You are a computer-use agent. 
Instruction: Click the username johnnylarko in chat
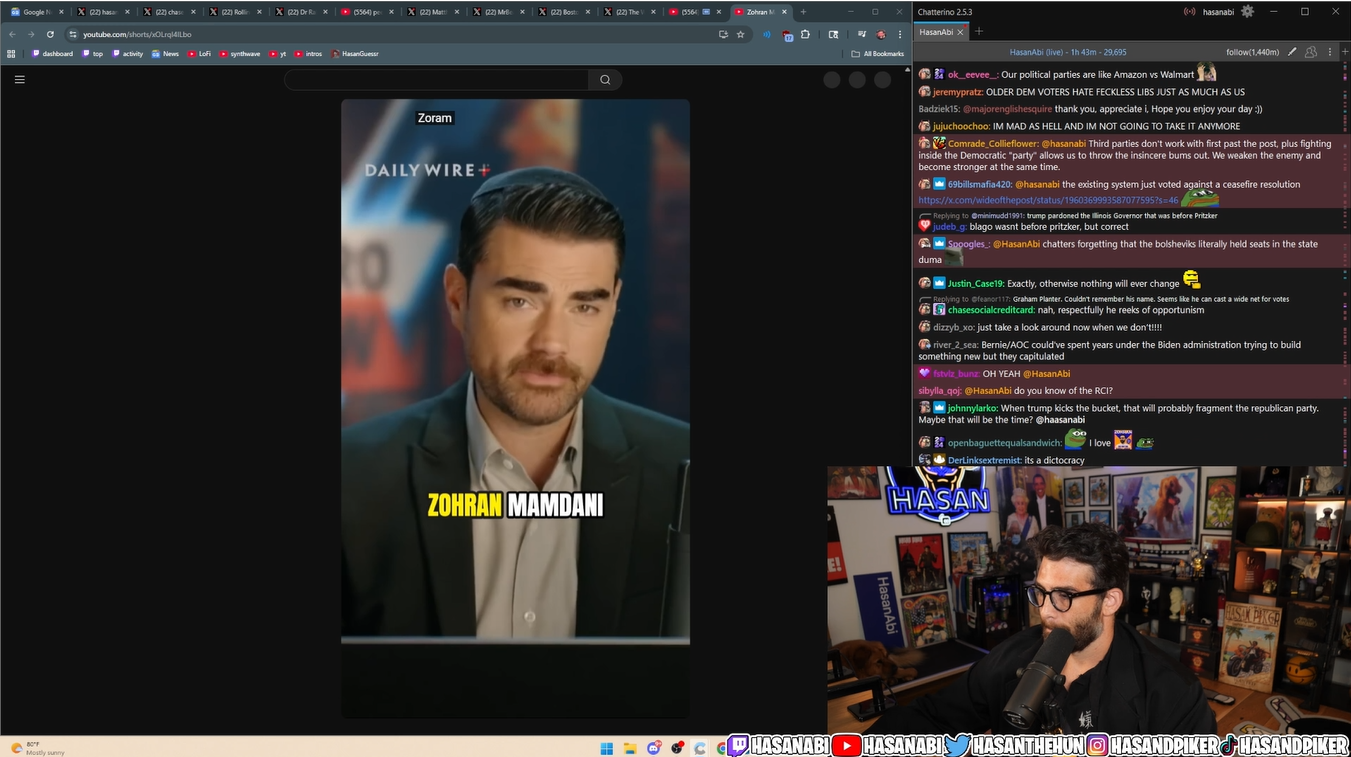pyautogui.click(x=972, y=408)
